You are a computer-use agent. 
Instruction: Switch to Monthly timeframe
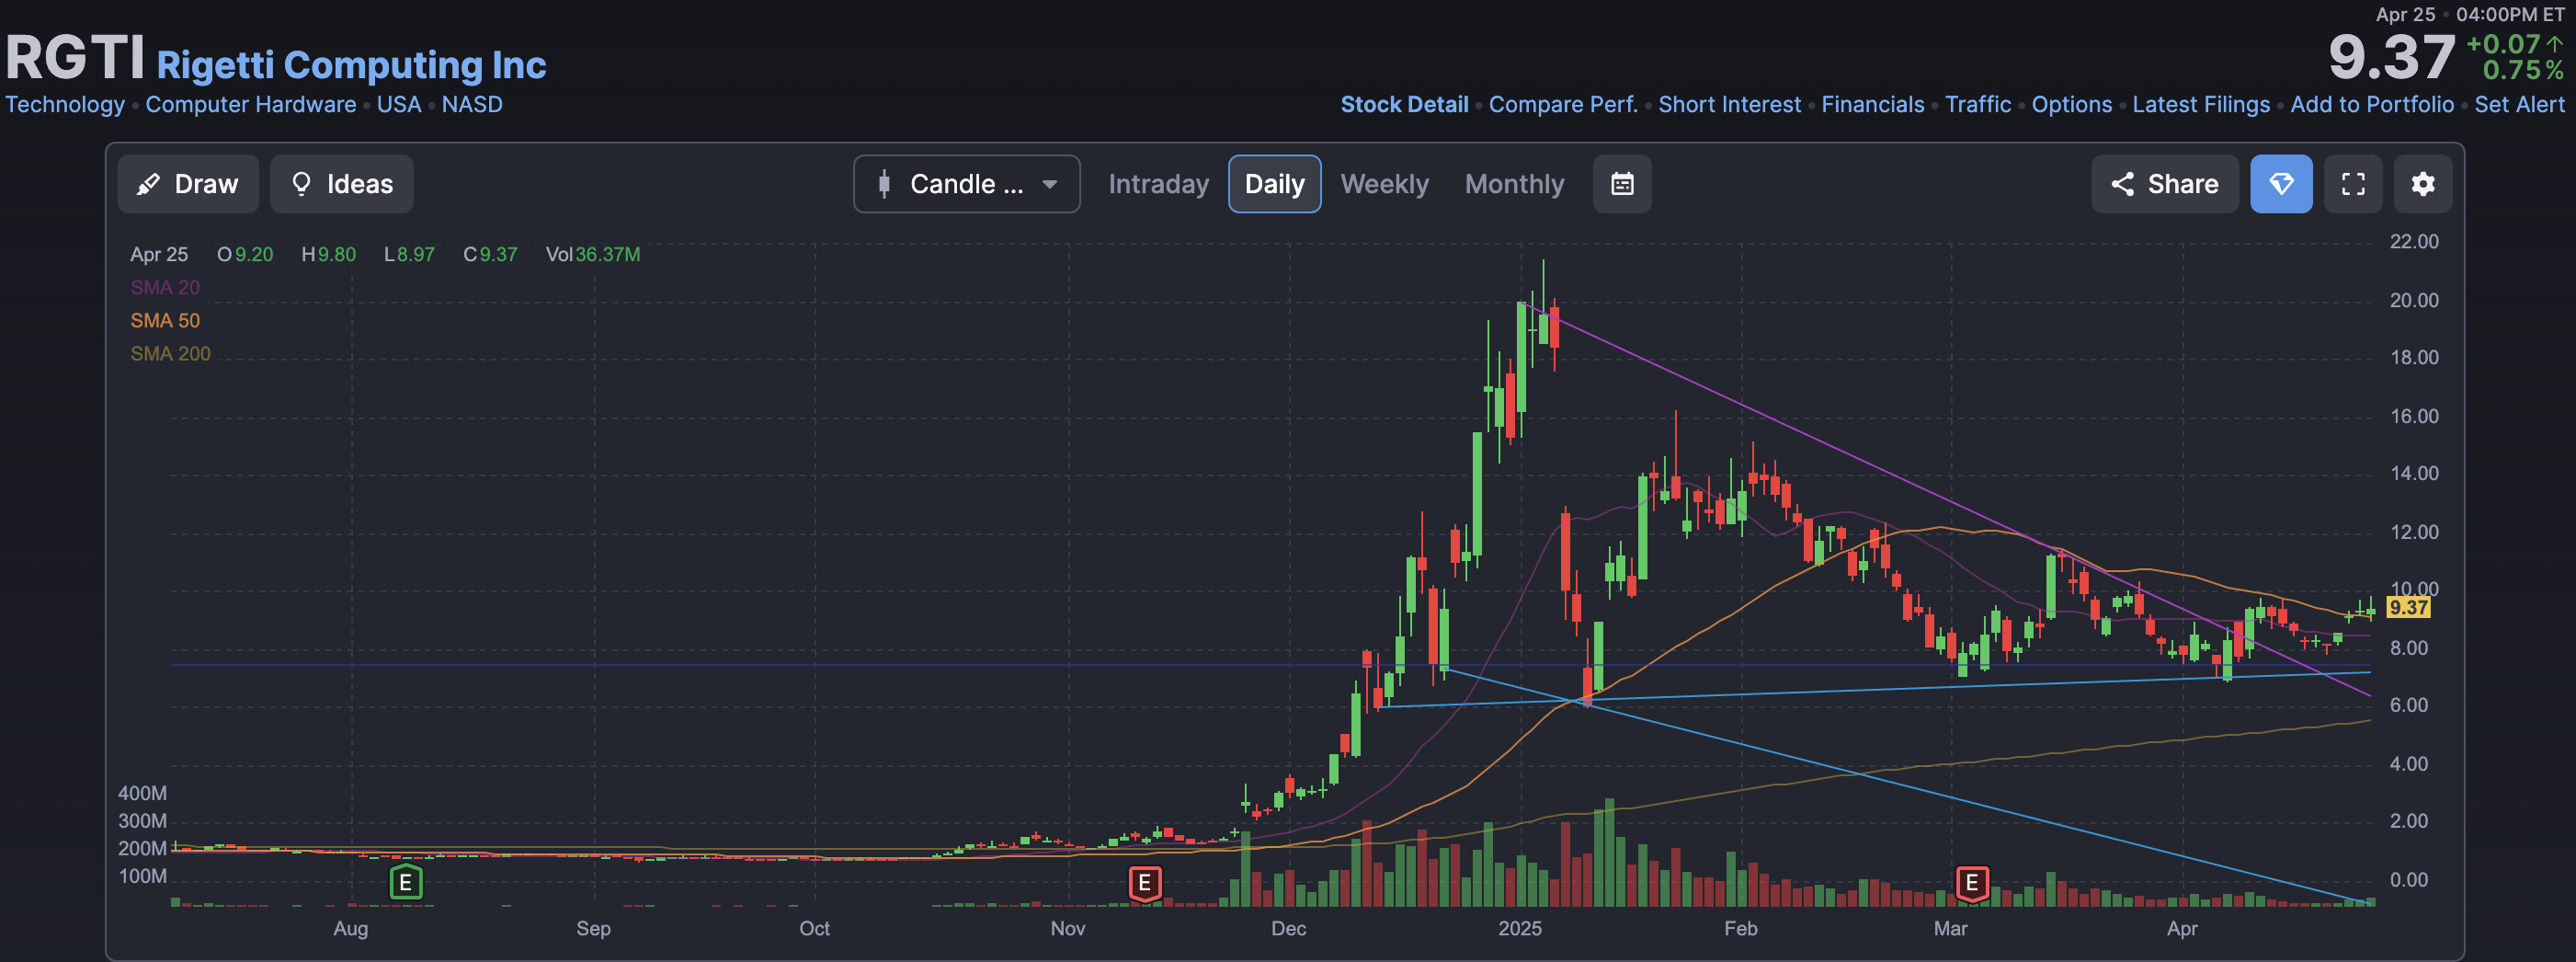[1514, 184]
